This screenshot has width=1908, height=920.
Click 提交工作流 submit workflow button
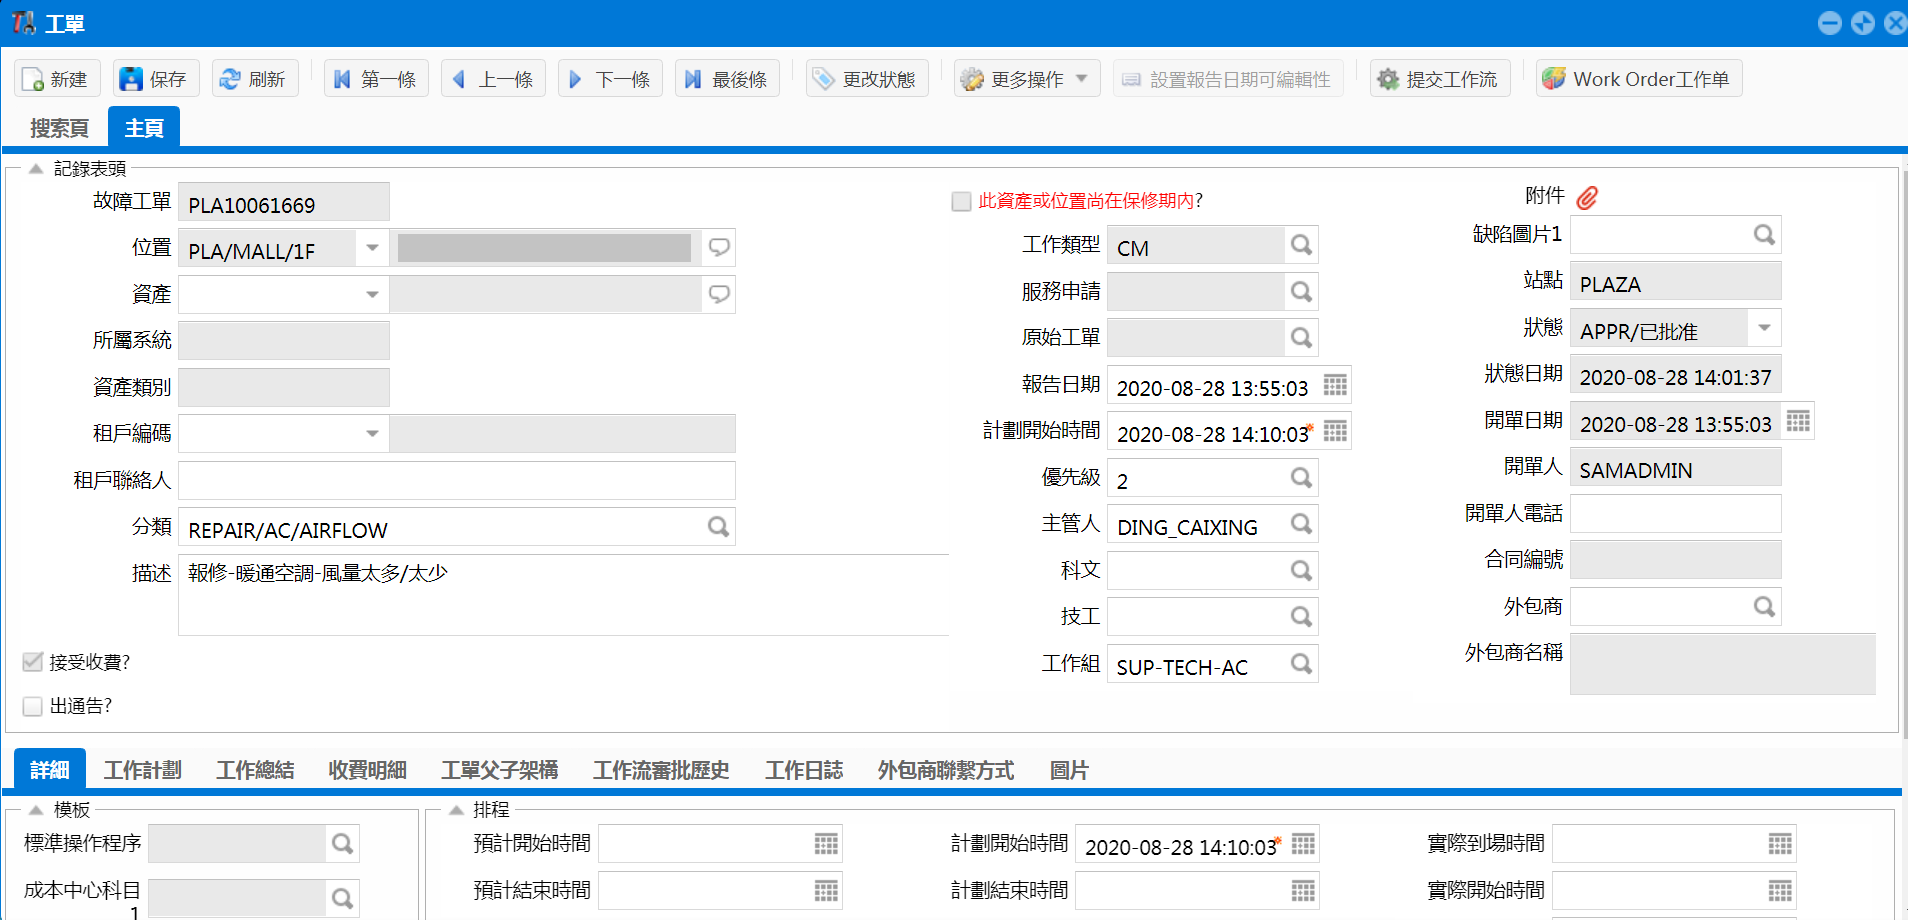click(x=1439, y=79)
